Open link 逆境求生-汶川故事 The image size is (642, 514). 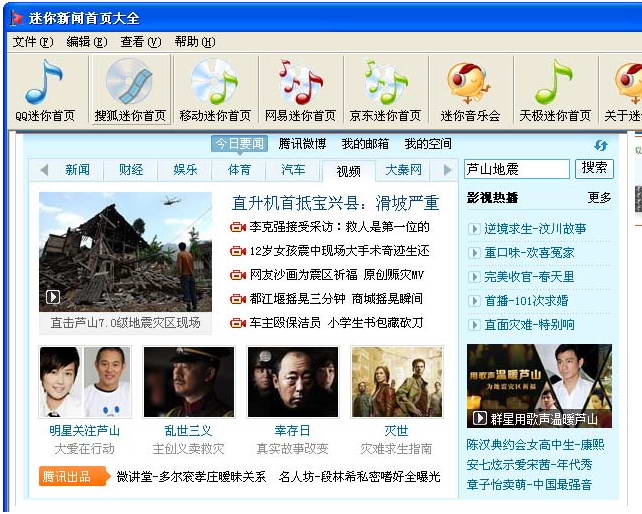(x=535, y=229)
